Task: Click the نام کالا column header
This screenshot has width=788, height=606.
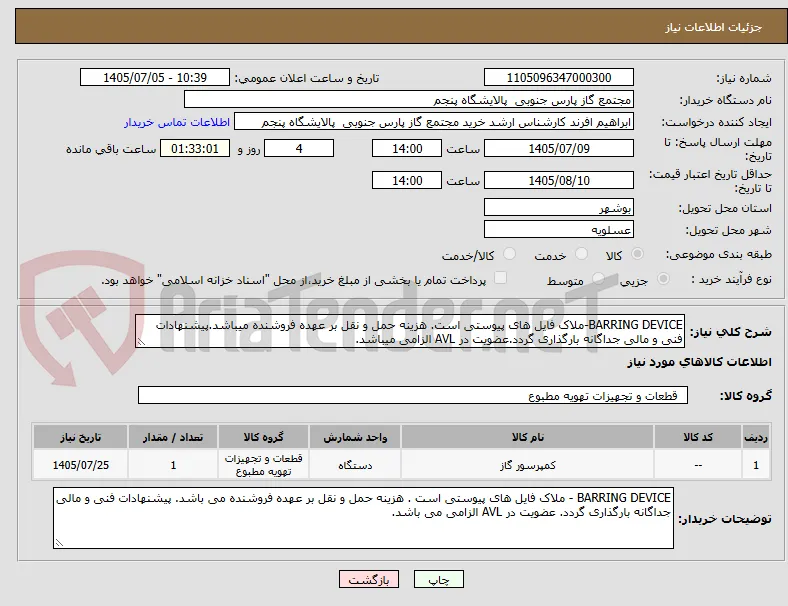Action: (x=527, y=437)
